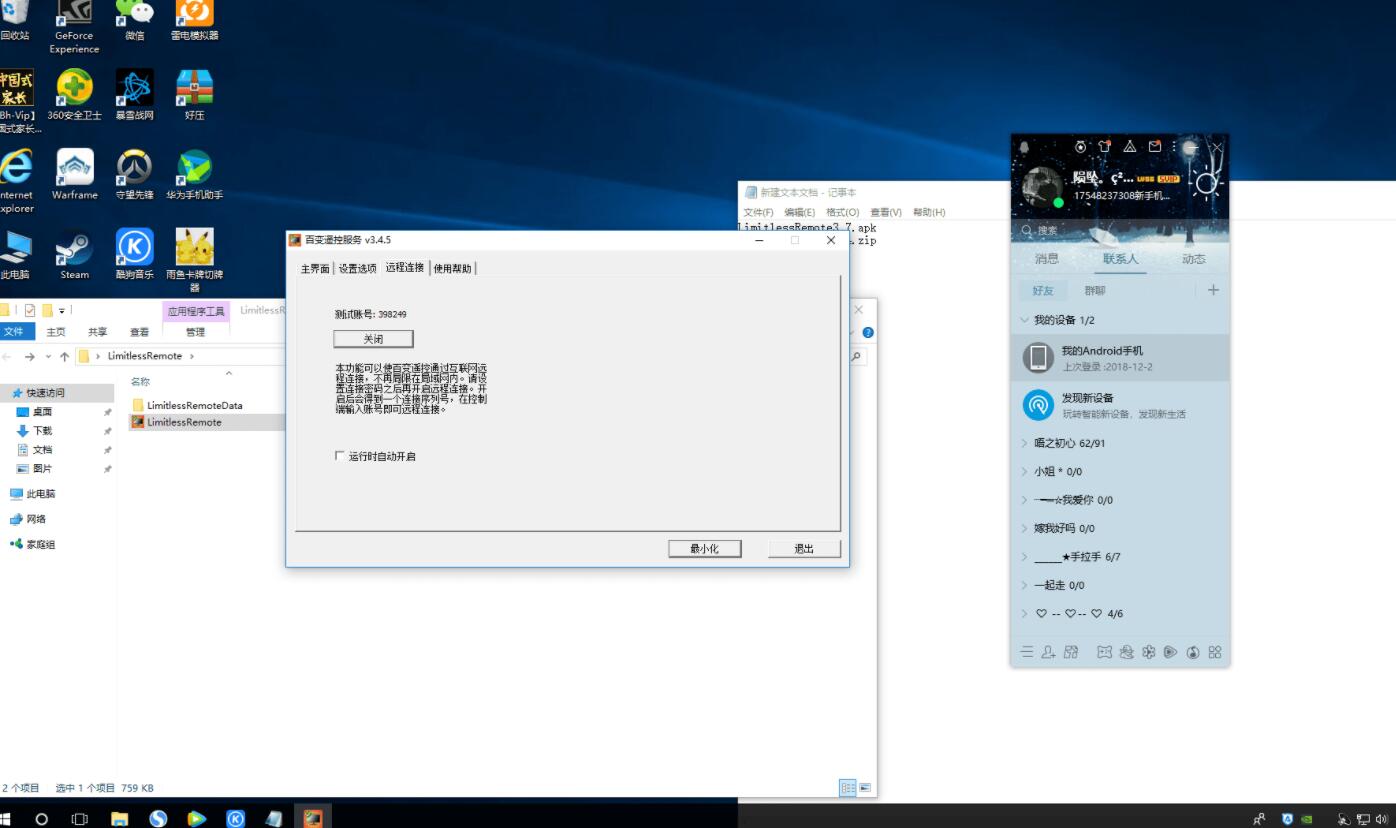Open 消息 tab in QQ
This screenshot has height=828, width=1396.
point(1046,259)
